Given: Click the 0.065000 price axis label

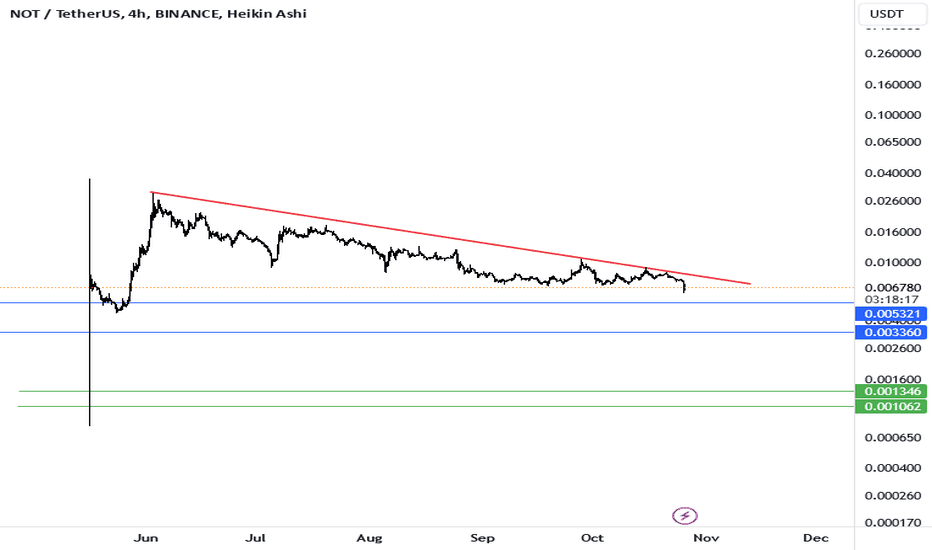Looking at the screenshot, I should pyautogui.click(x=893, y=142).
